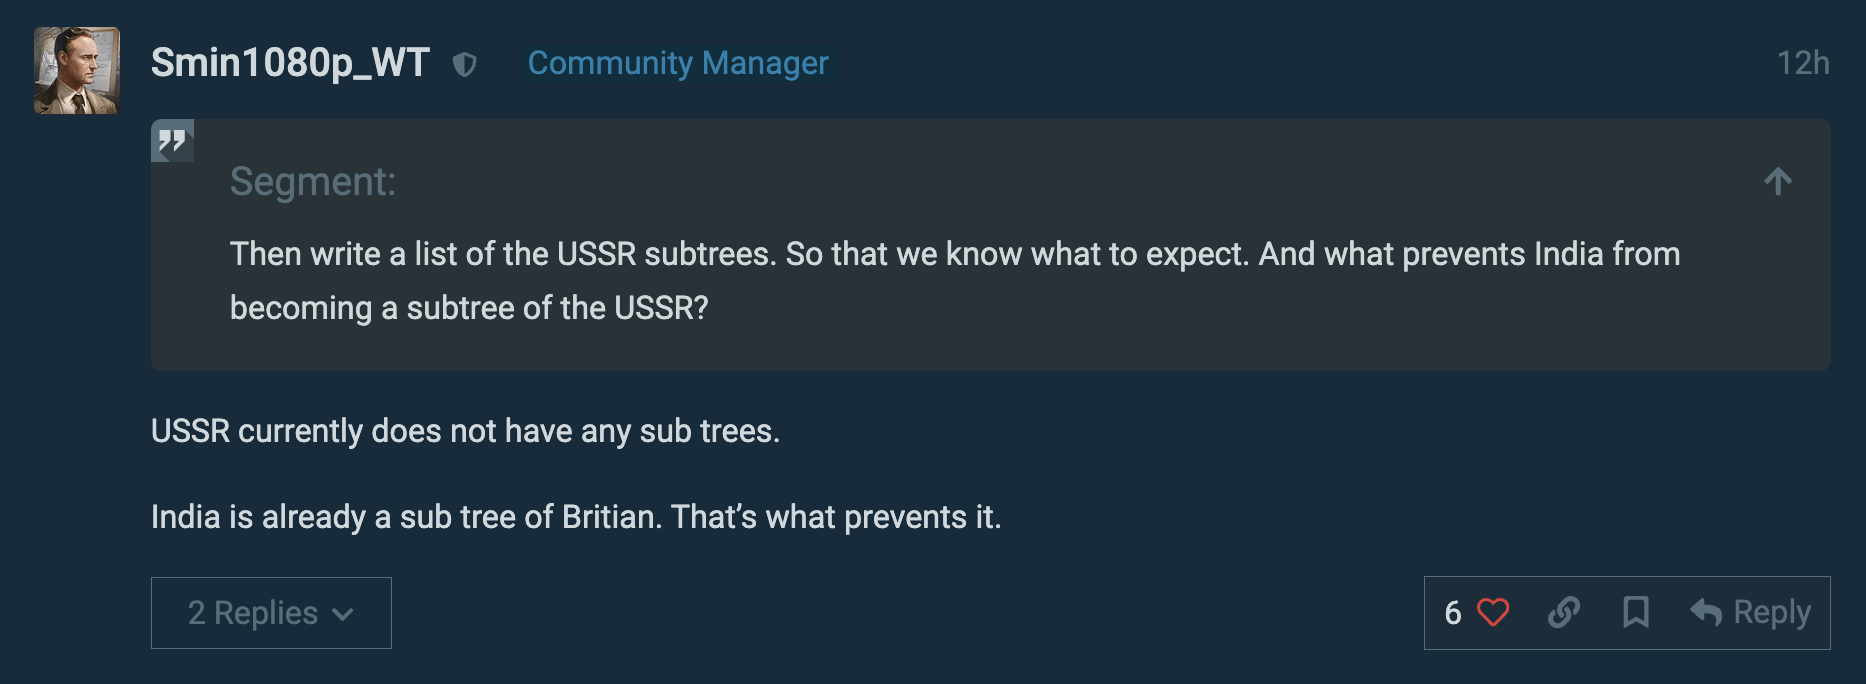This screenshot has width=1866, height=684.
Task: View who liked via the 6 count
Action: (x=1453, y=612)
